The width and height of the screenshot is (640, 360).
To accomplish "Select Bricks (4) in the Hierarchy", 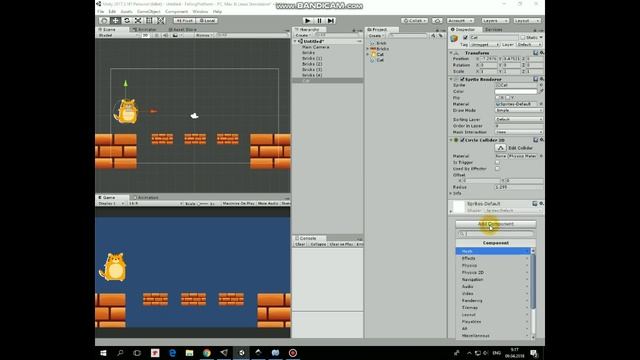I will click(312, 75).
